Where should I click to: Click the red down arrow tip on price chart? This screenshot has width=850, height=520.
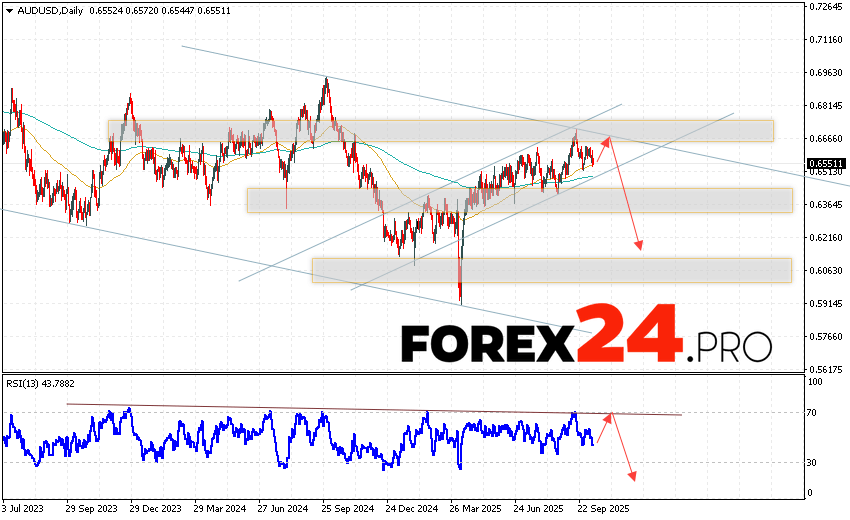point(640,248)
